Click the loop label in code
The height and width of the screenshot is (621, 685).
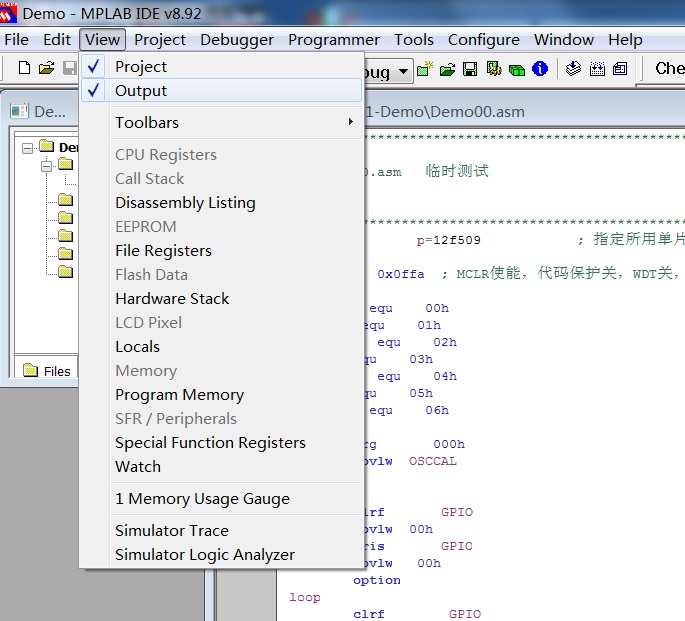304,597
